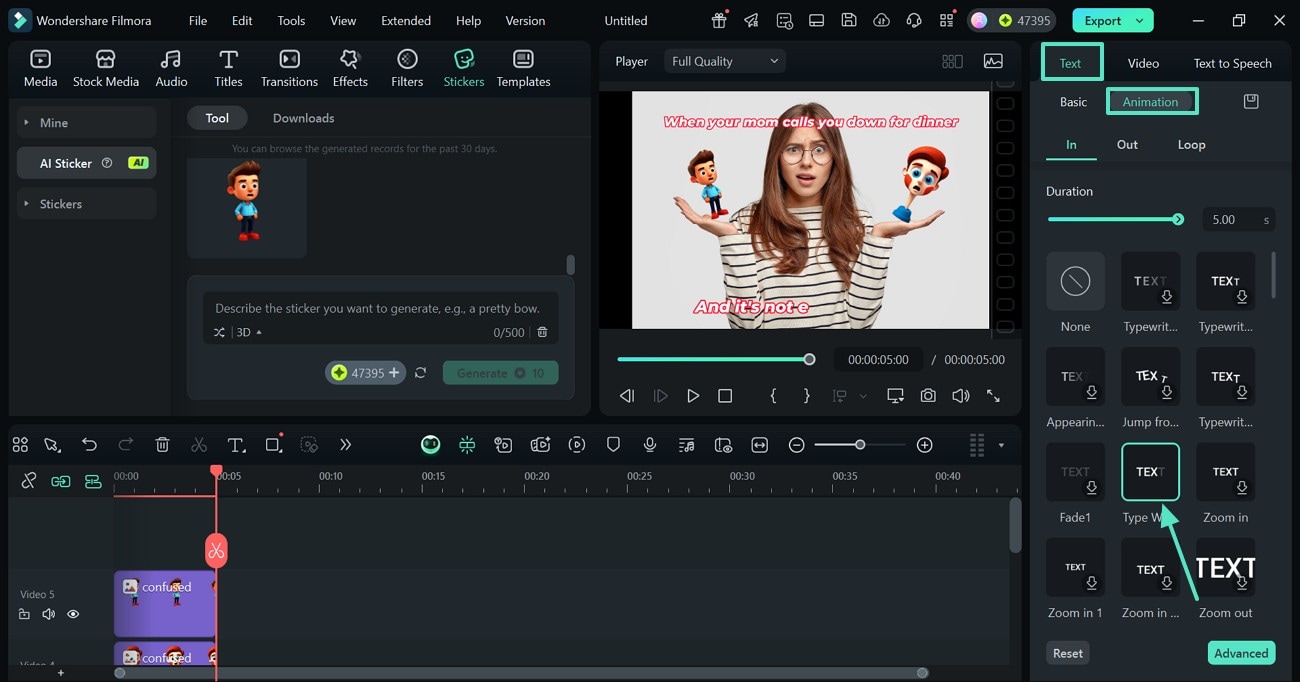
Task: Open the Extended menu
Action: pos(406,20)
